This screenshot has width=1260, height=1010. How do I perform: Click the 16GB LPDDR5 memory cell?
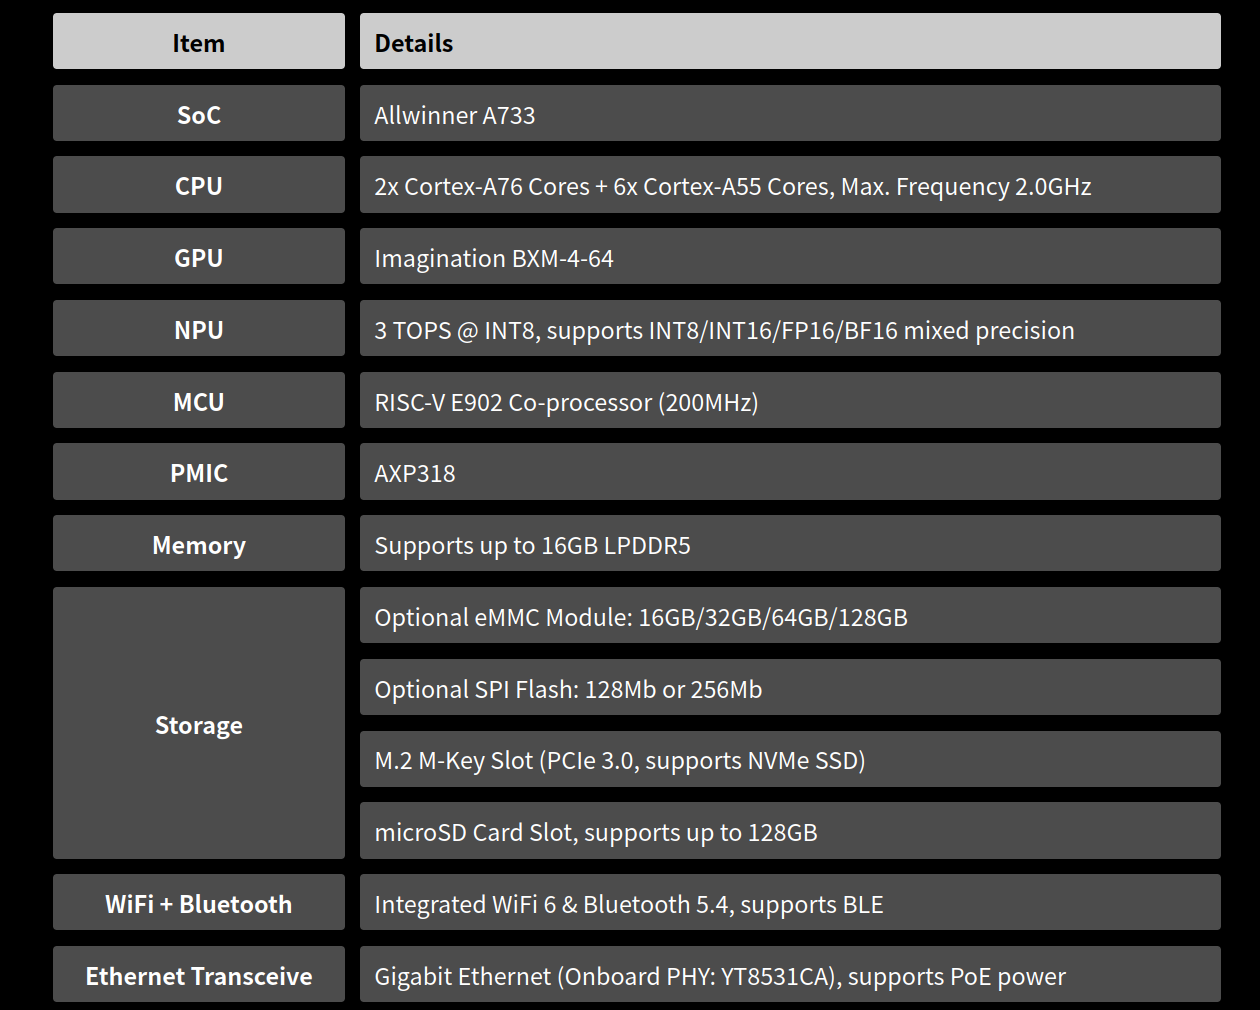[532, 545]
